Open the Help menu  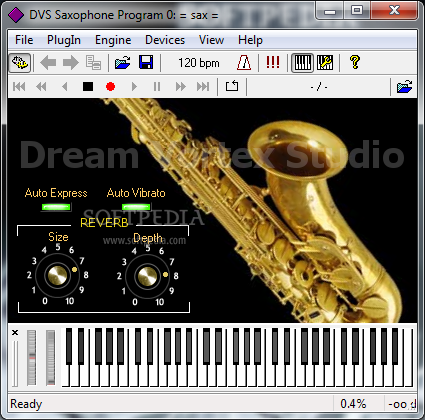[250, 40]
